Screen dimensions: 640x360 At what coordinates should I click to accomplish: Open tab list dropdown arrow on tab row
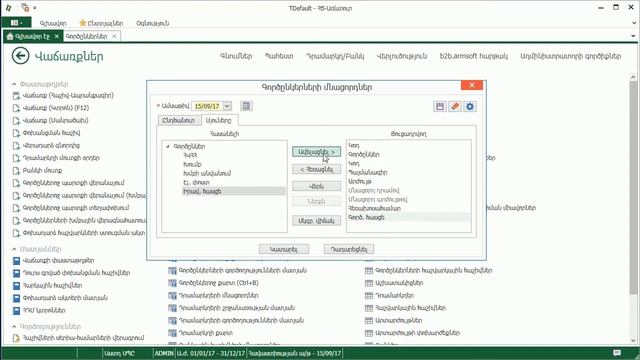point(633,36)
